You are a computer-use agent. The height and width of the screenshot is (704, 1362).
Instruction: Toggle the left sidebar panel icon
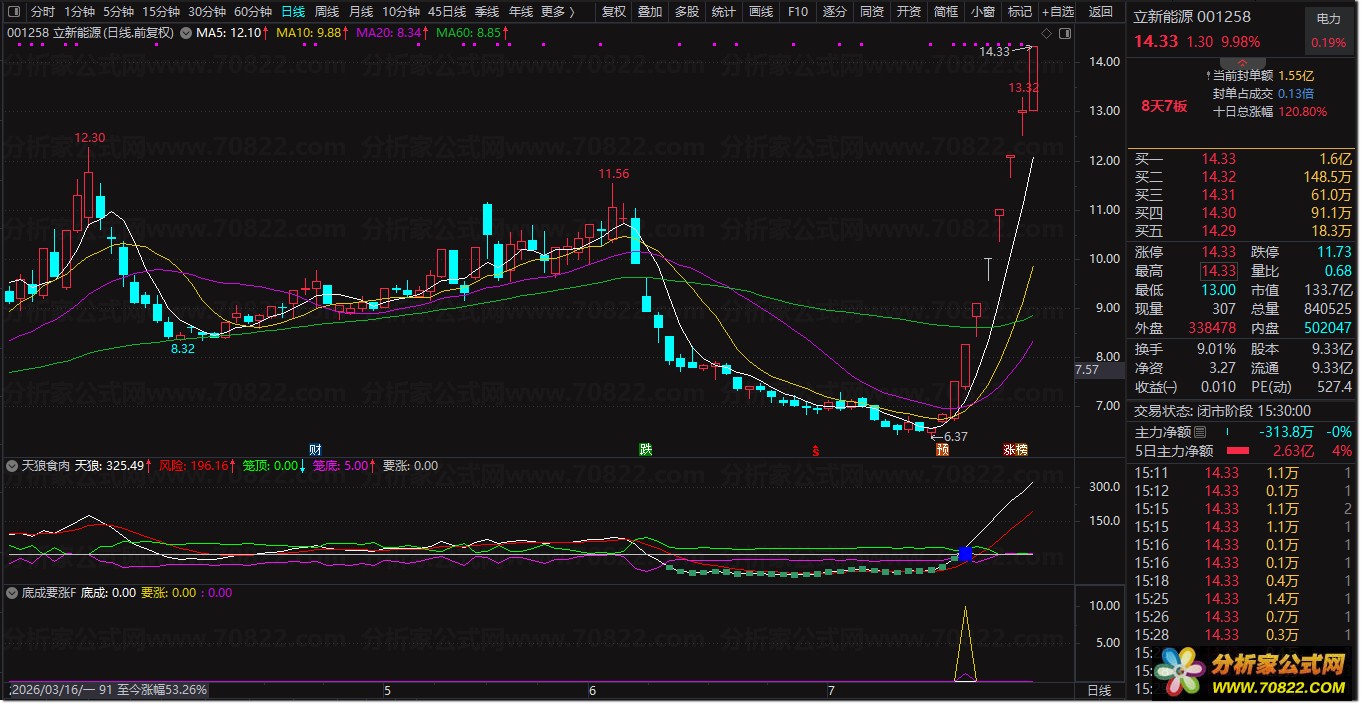pyautogui.click(x=12, y=13)
